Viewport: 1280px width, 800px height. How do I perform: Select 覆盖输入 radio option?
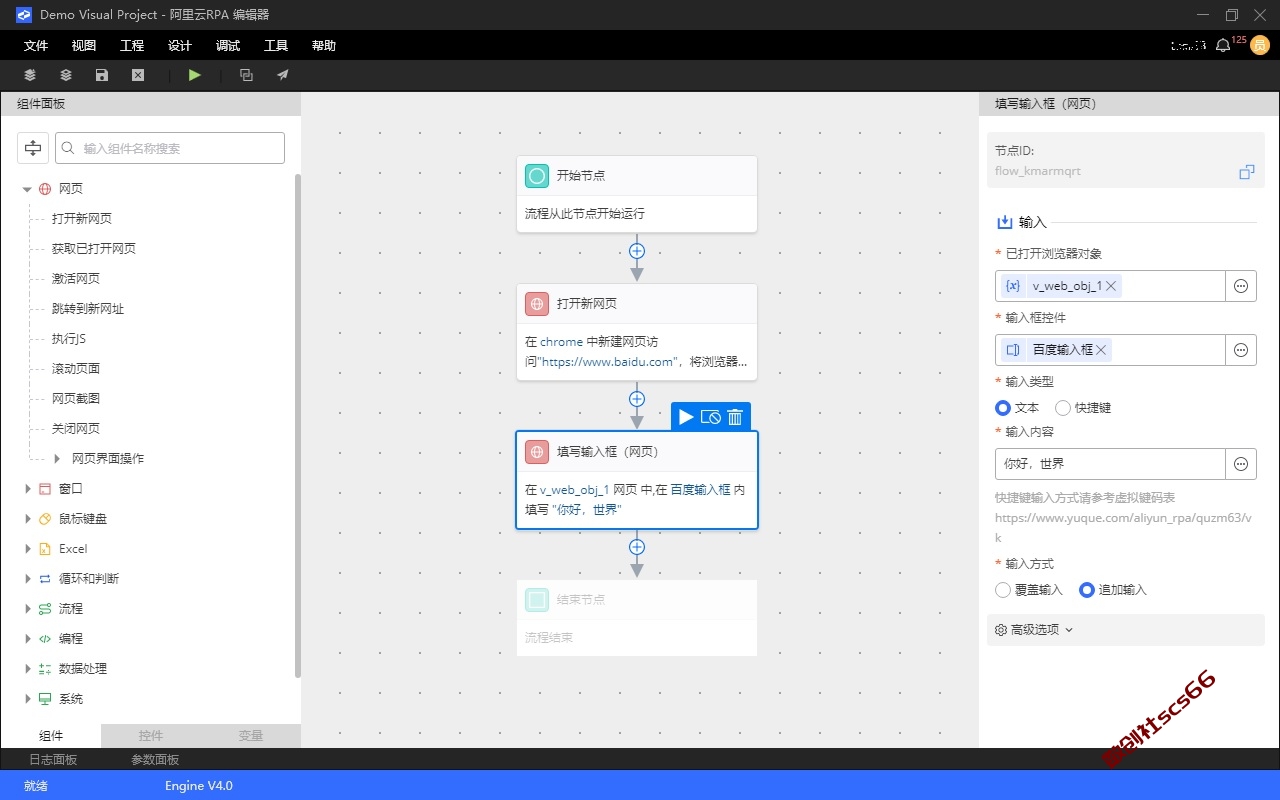click(x=1003, y=590)
